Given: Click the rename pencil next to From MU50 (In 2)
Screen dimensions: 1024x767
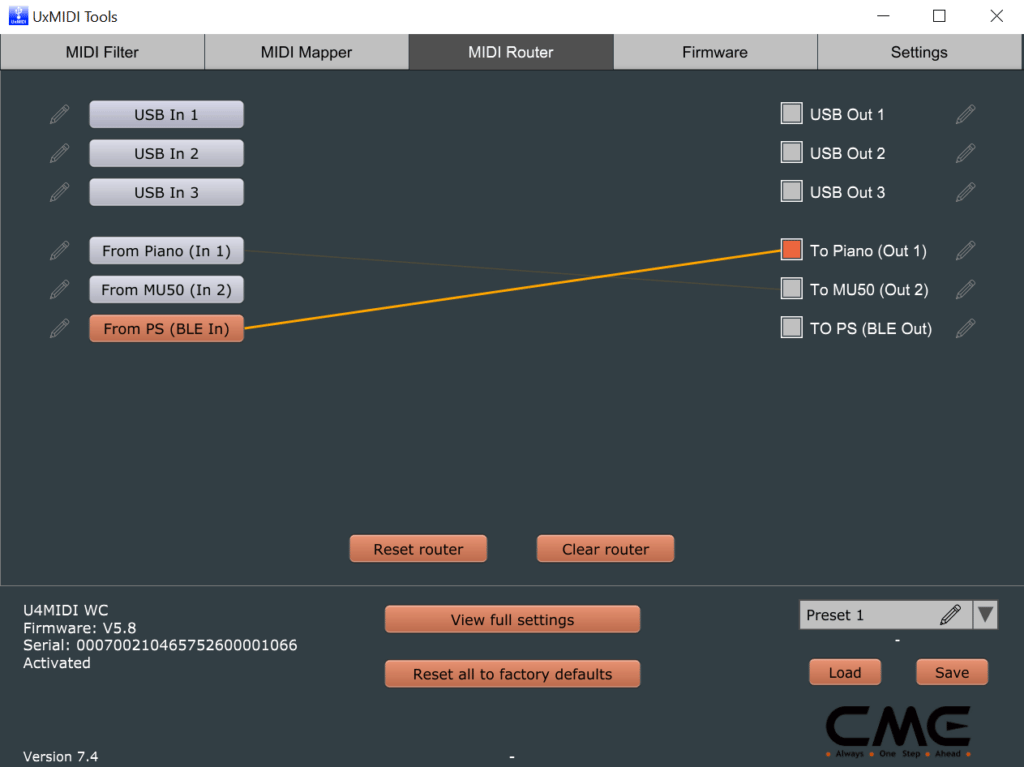Looking at the screenshot, I should (59, 289).
